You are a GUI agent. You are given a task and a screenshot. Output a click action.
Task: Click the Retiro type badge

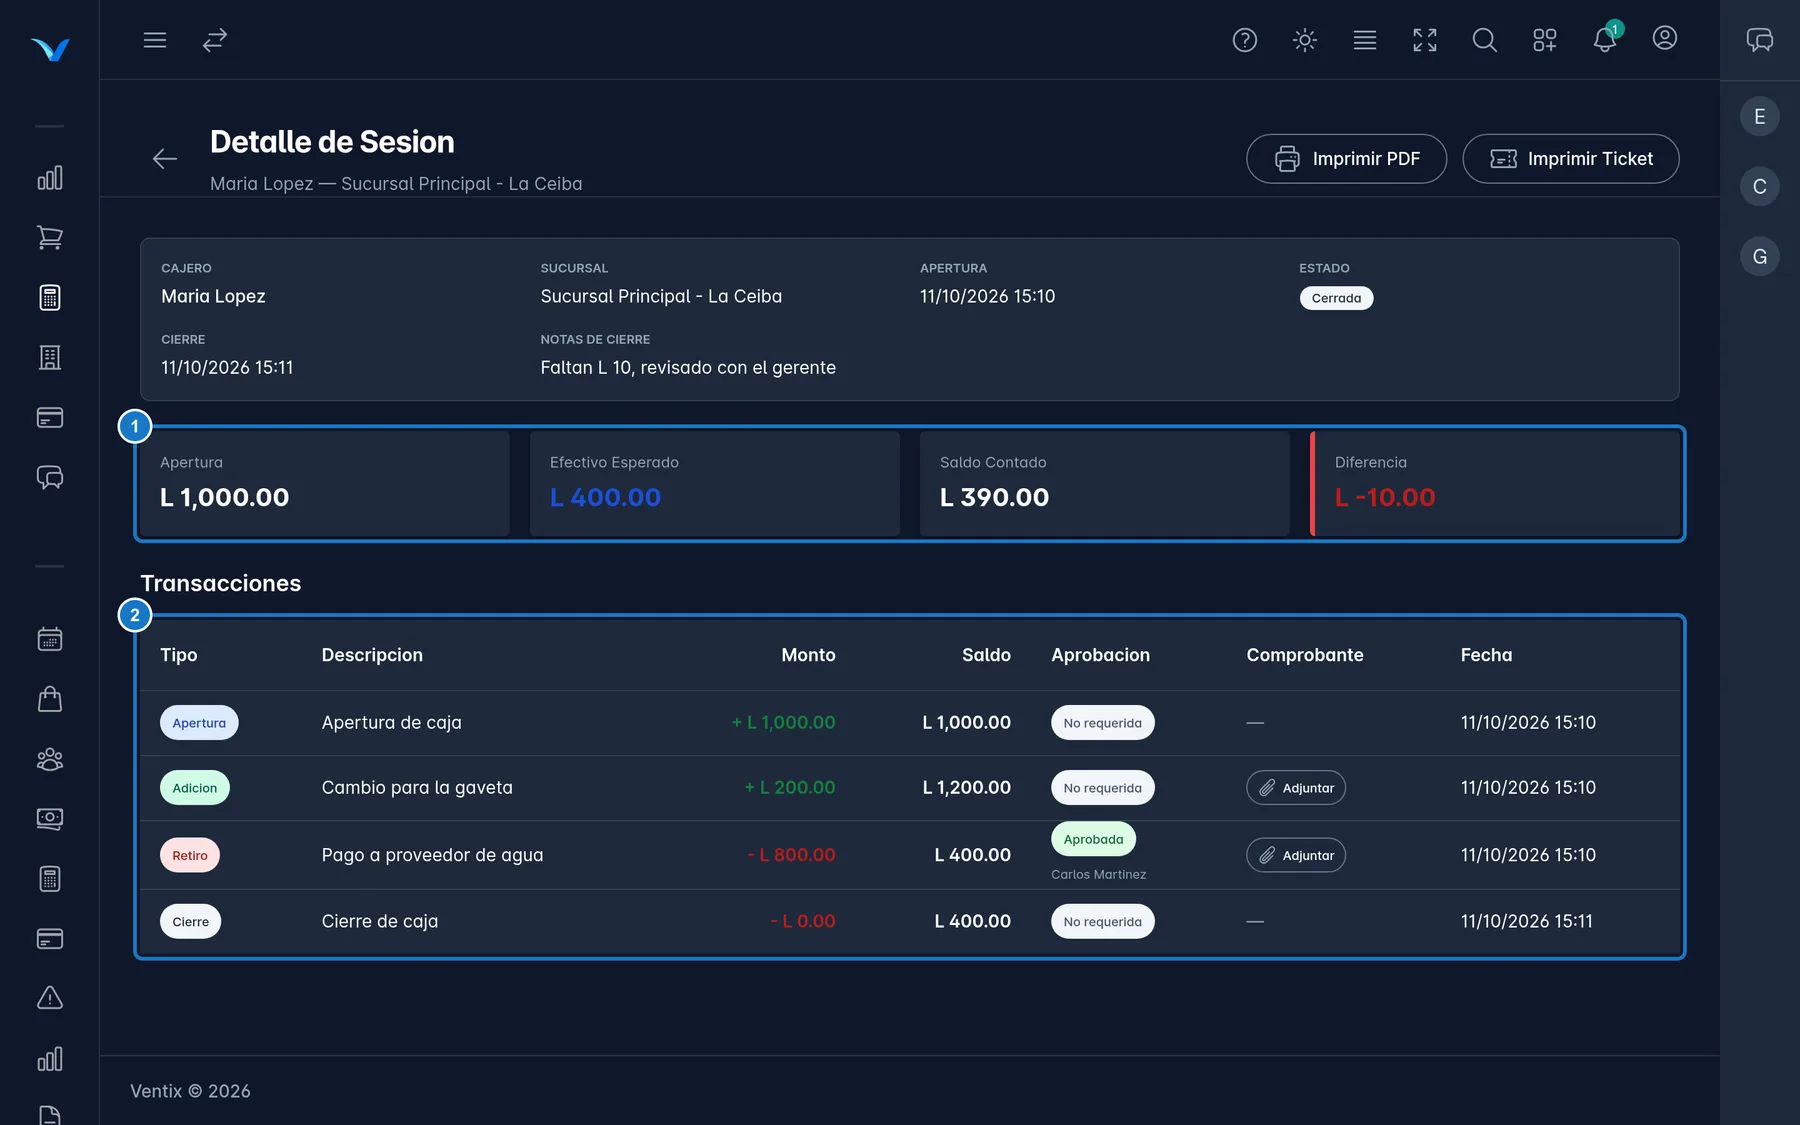pyautogui.click(x=190, y=855)
